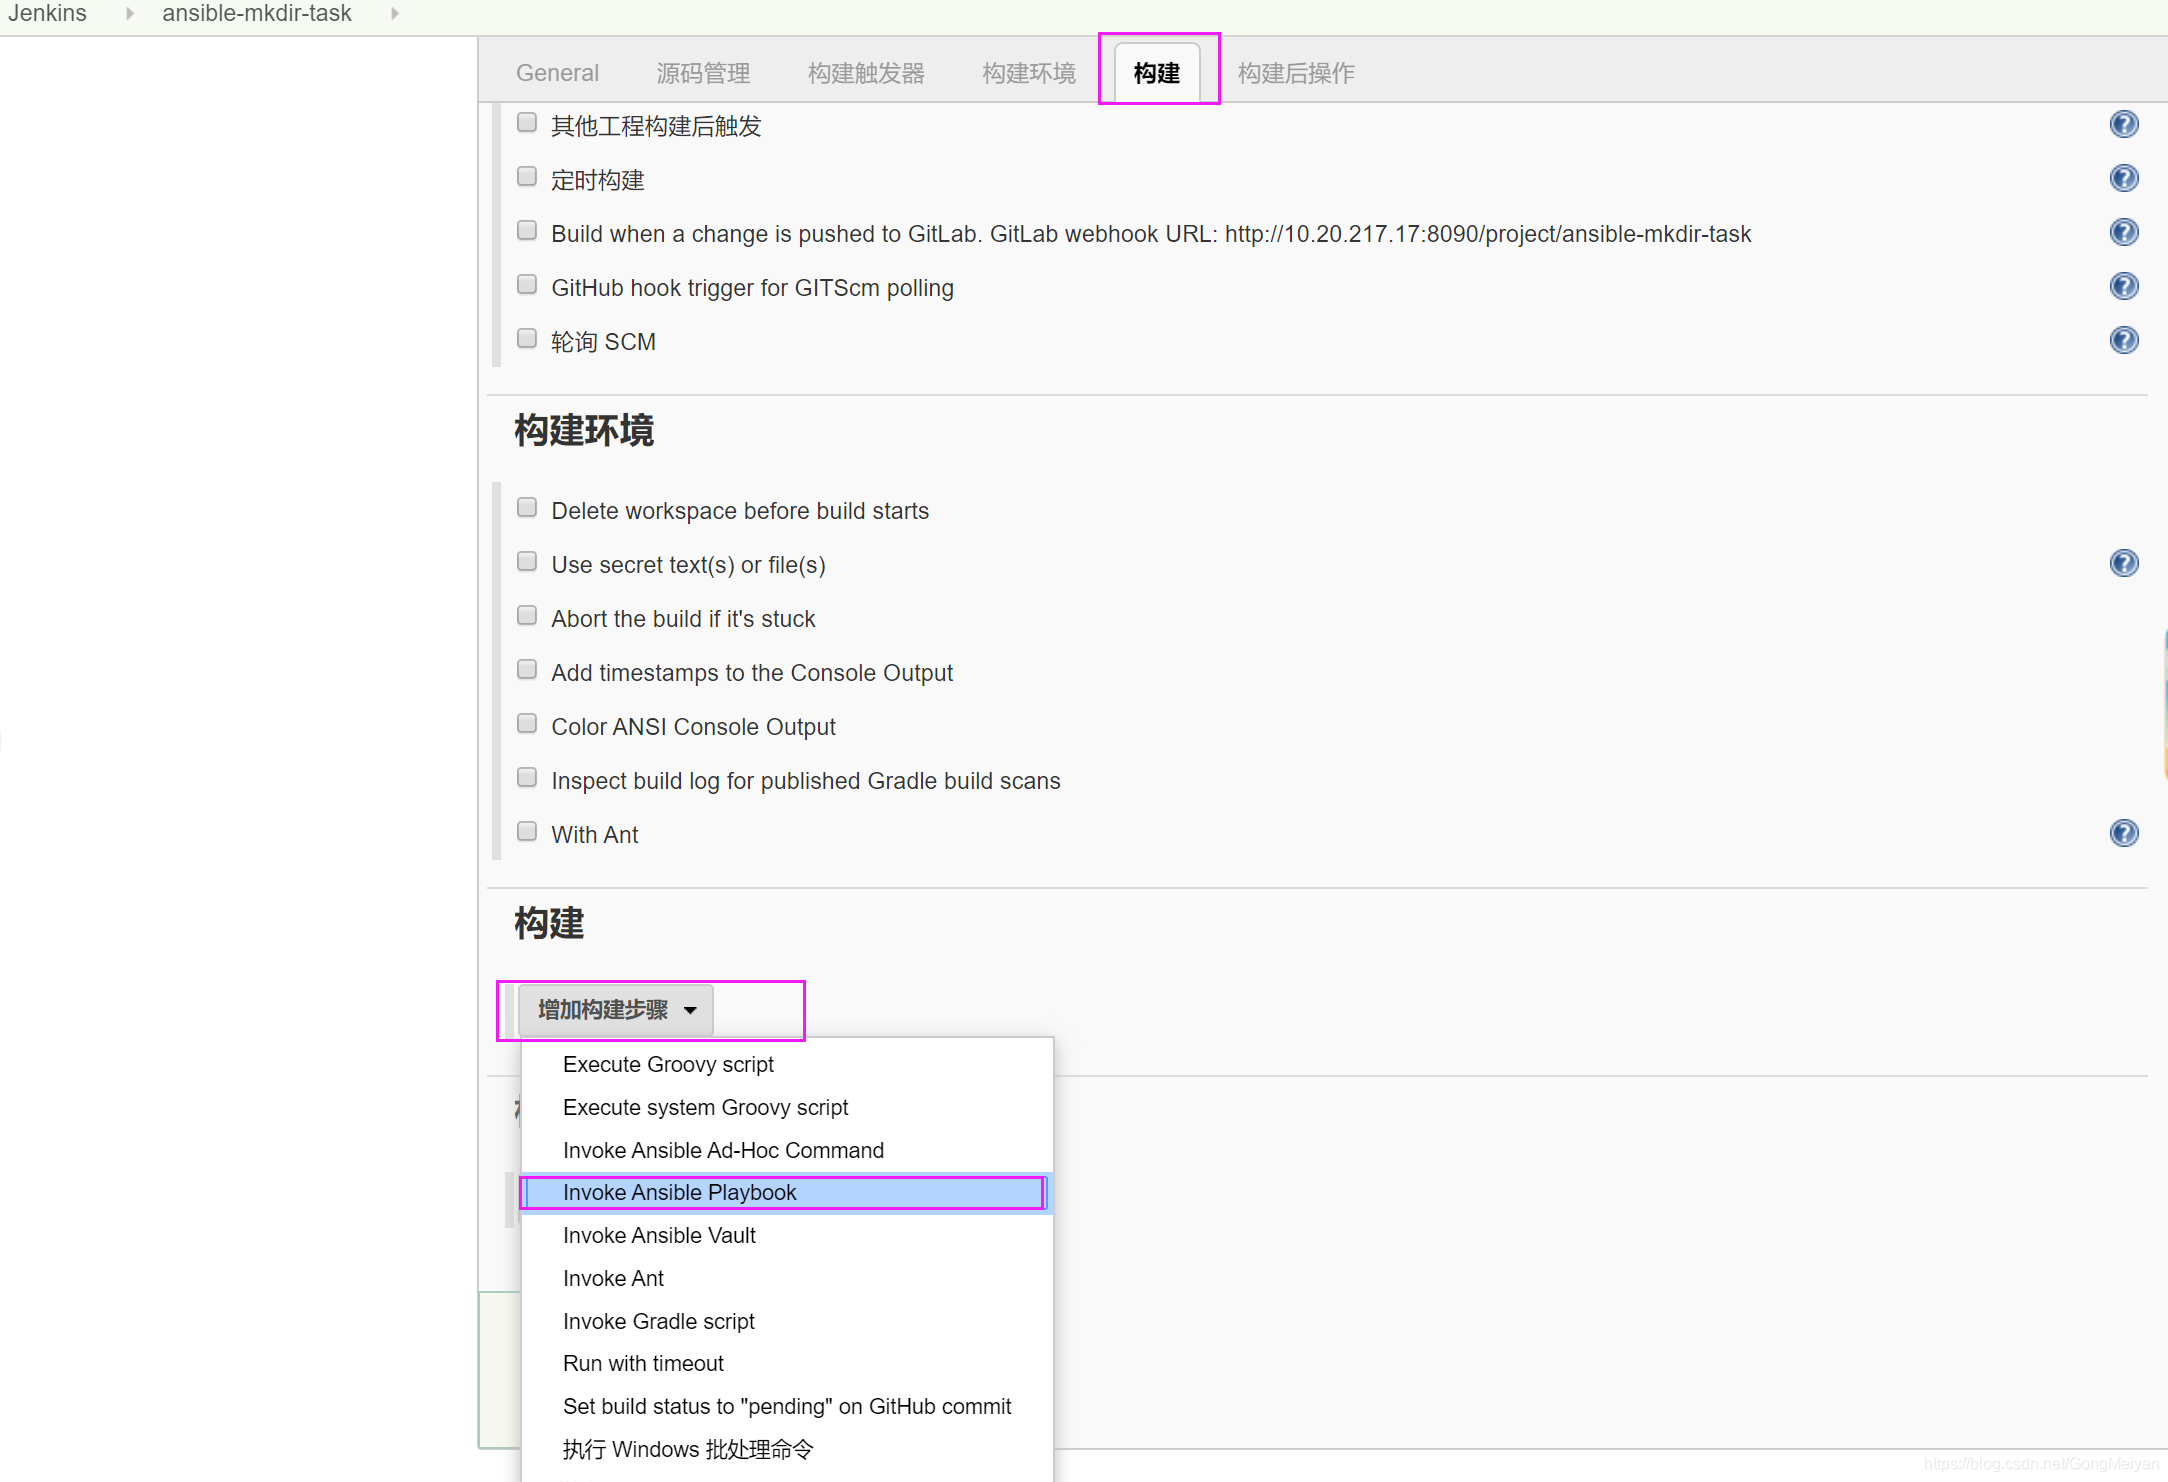2168x1482 pixels.
Task: Check Use secret text(s) or file(s)
Action: (527, 561)
